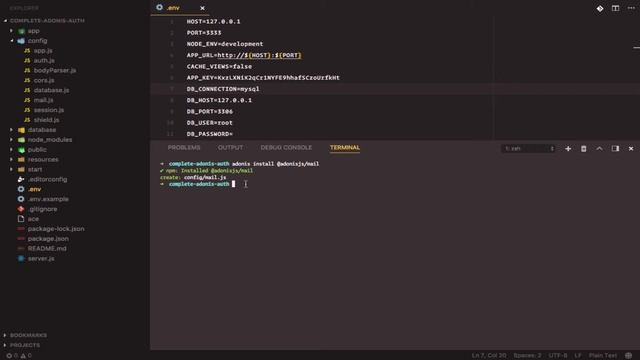Open app.js in the config folder
This screenshot has height=360, width=640.
43,51
